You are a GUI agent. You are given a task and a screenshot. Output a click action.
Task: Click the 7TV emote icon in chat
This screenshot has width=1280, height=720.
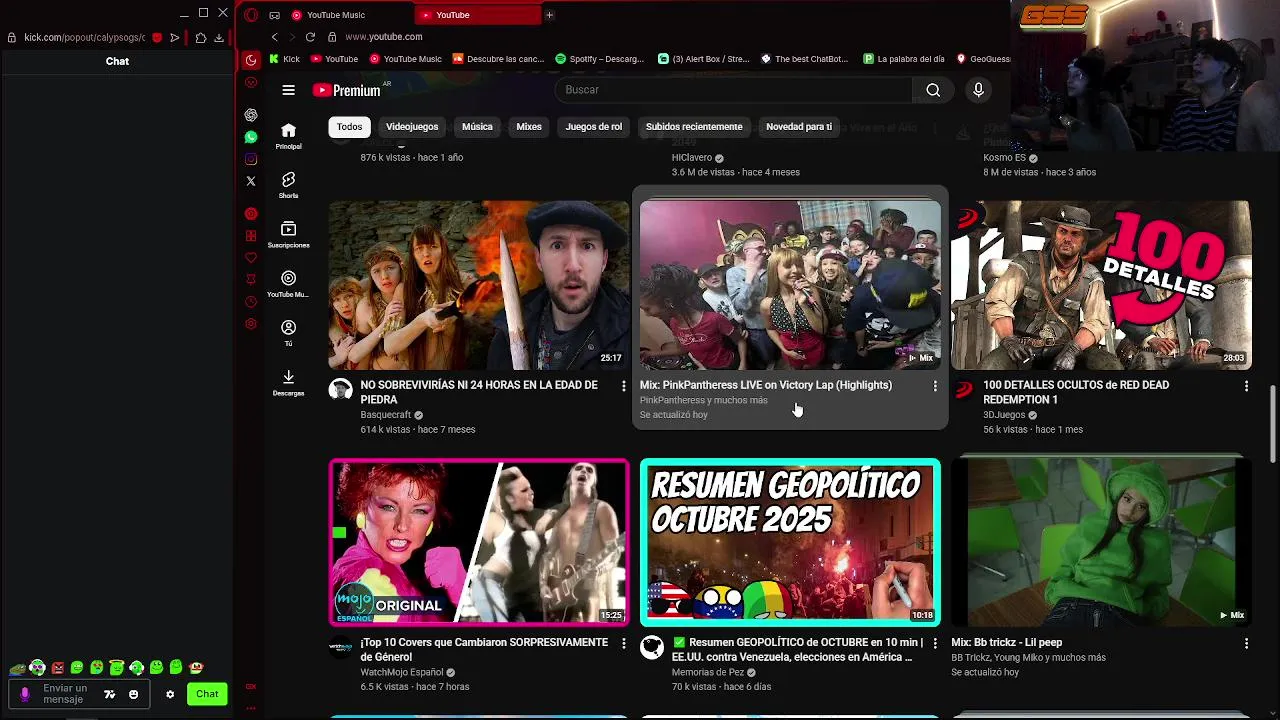click(109, 694)
